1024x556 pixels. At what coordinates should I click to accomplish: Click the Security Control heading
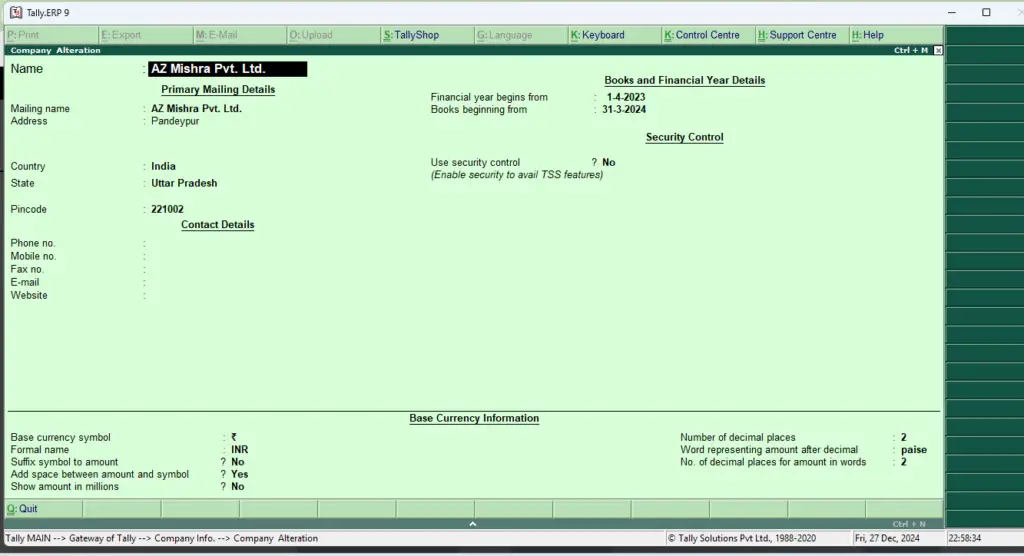(684, 138)
